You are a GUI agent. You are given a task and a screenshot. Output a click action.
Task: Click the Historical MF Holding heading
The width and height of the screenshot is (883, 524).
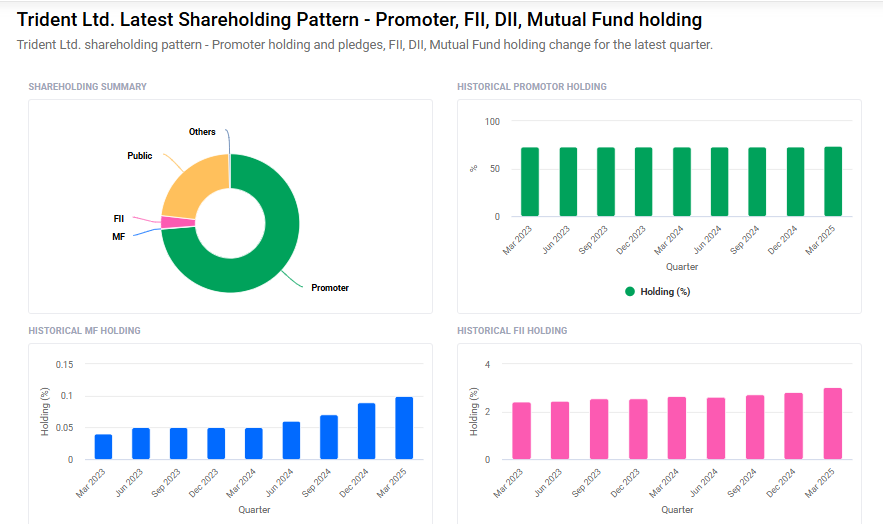pos(84,331)
